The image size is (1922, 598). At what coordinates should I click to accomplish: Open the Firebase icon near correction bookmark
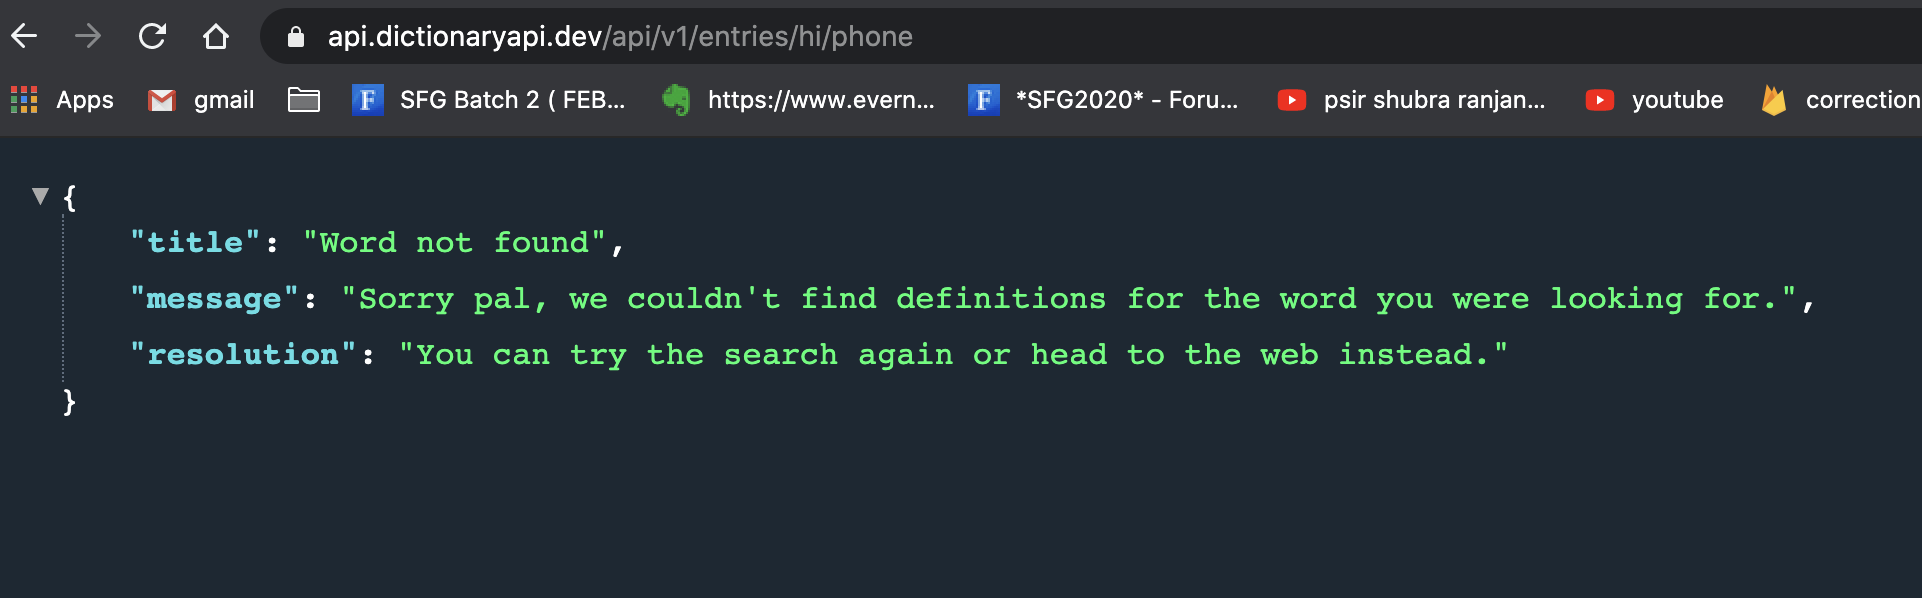click(1775, 99)
